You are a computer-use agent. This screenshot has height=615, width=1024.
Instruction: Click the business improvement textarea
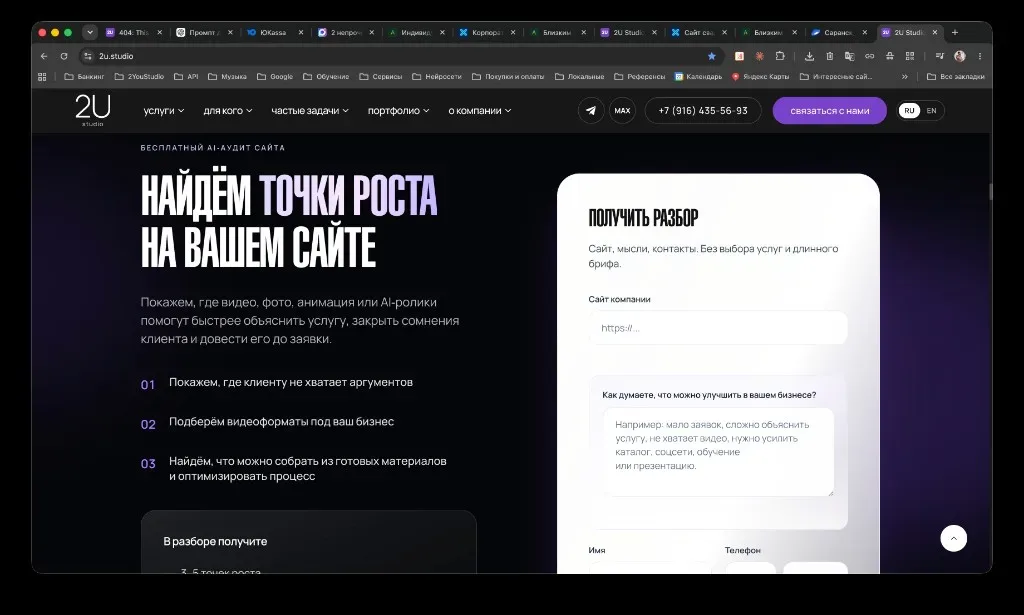coord(718,452)
